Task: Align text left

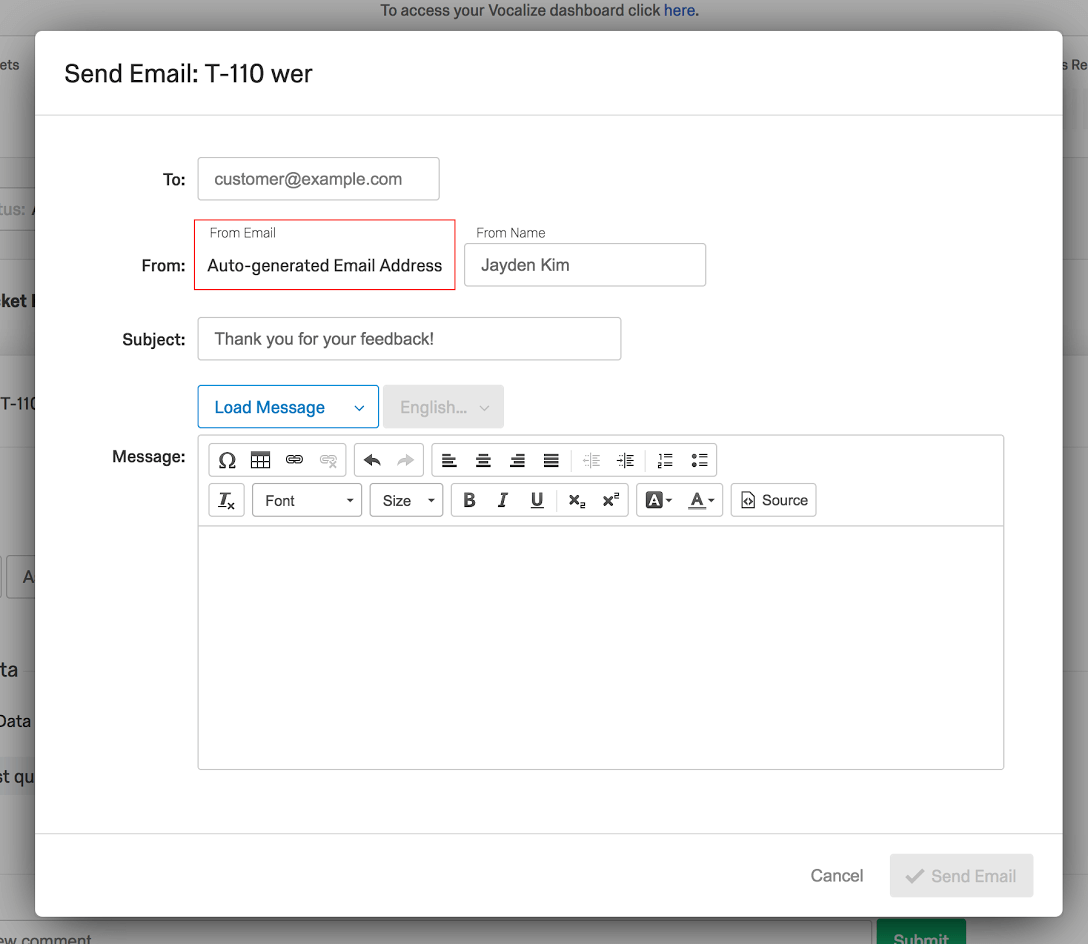Action: point(449,460)
